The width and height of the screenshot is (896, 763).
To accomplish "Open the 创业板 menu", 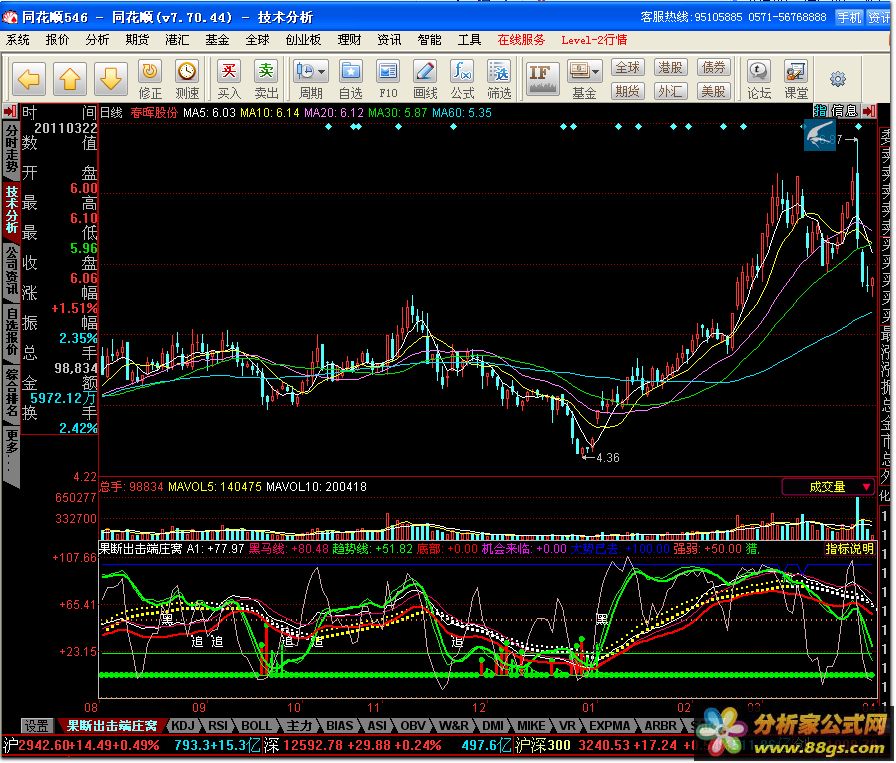I will [303, 40].
